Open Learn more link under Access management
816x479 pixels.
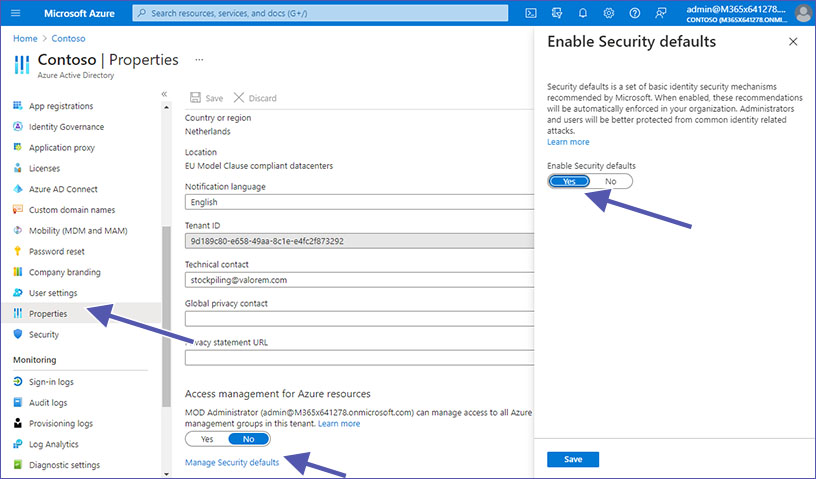tap(339, 423)
